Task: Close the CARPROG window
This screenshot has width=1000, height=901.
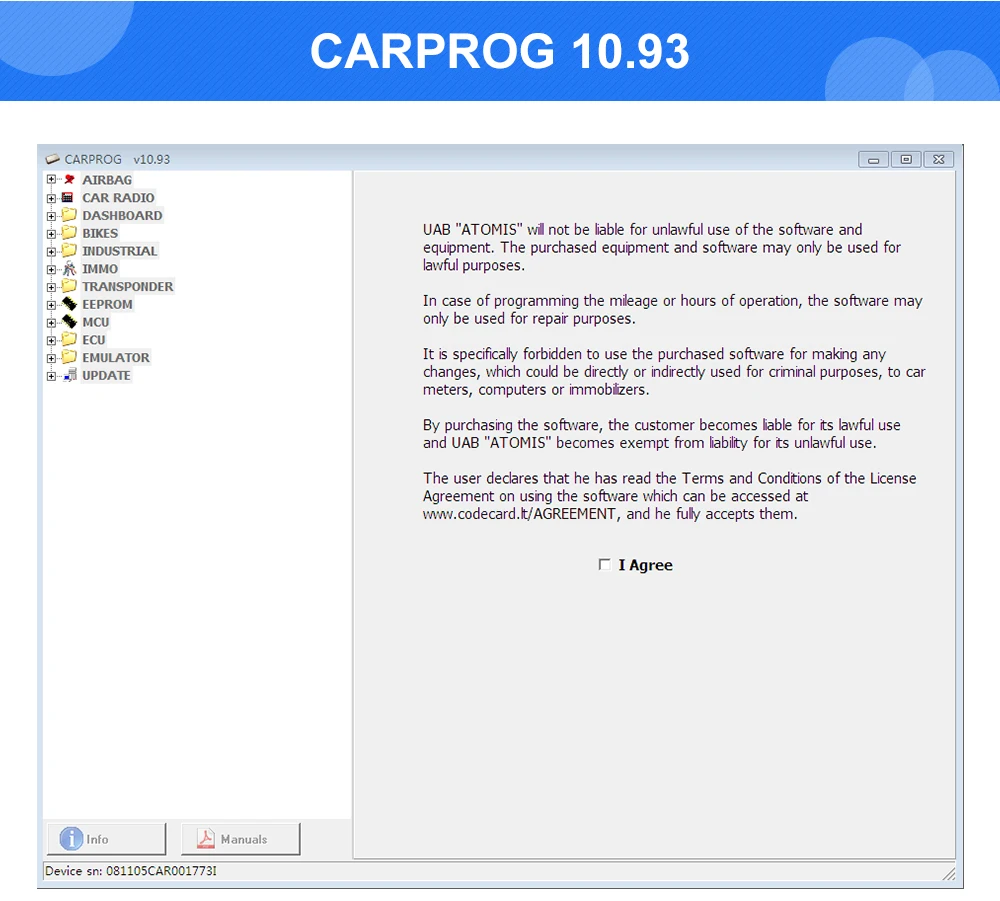Action: point(939,159)
